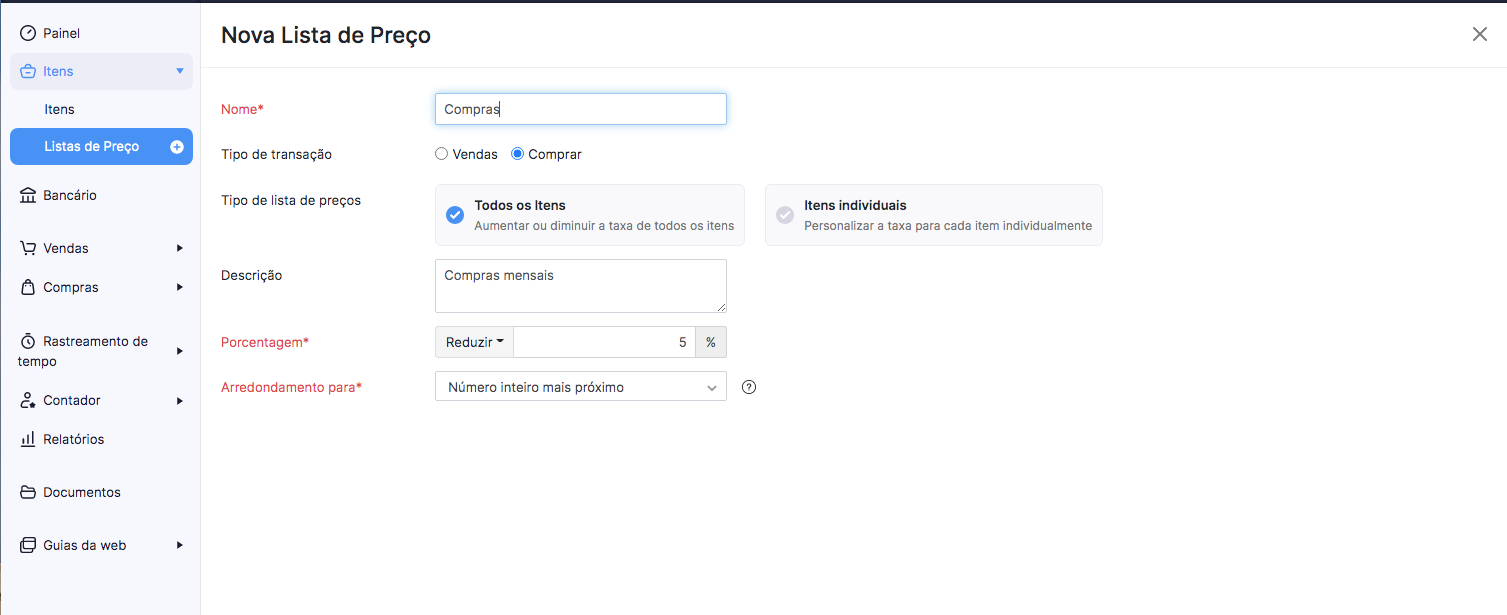
Task: Open the Arredondamento para dropdown
Action: pos(581,387)
